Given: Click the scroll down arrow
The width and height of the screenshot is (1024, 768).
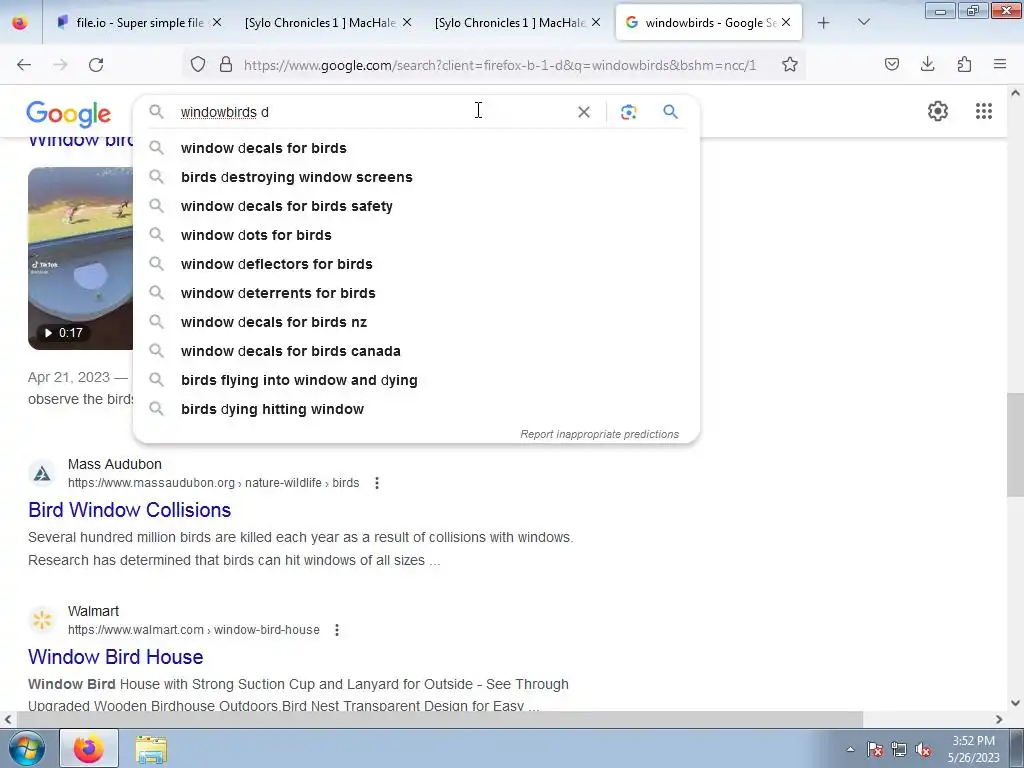Looking at the screenshot, I should [x=1015, y=703].
